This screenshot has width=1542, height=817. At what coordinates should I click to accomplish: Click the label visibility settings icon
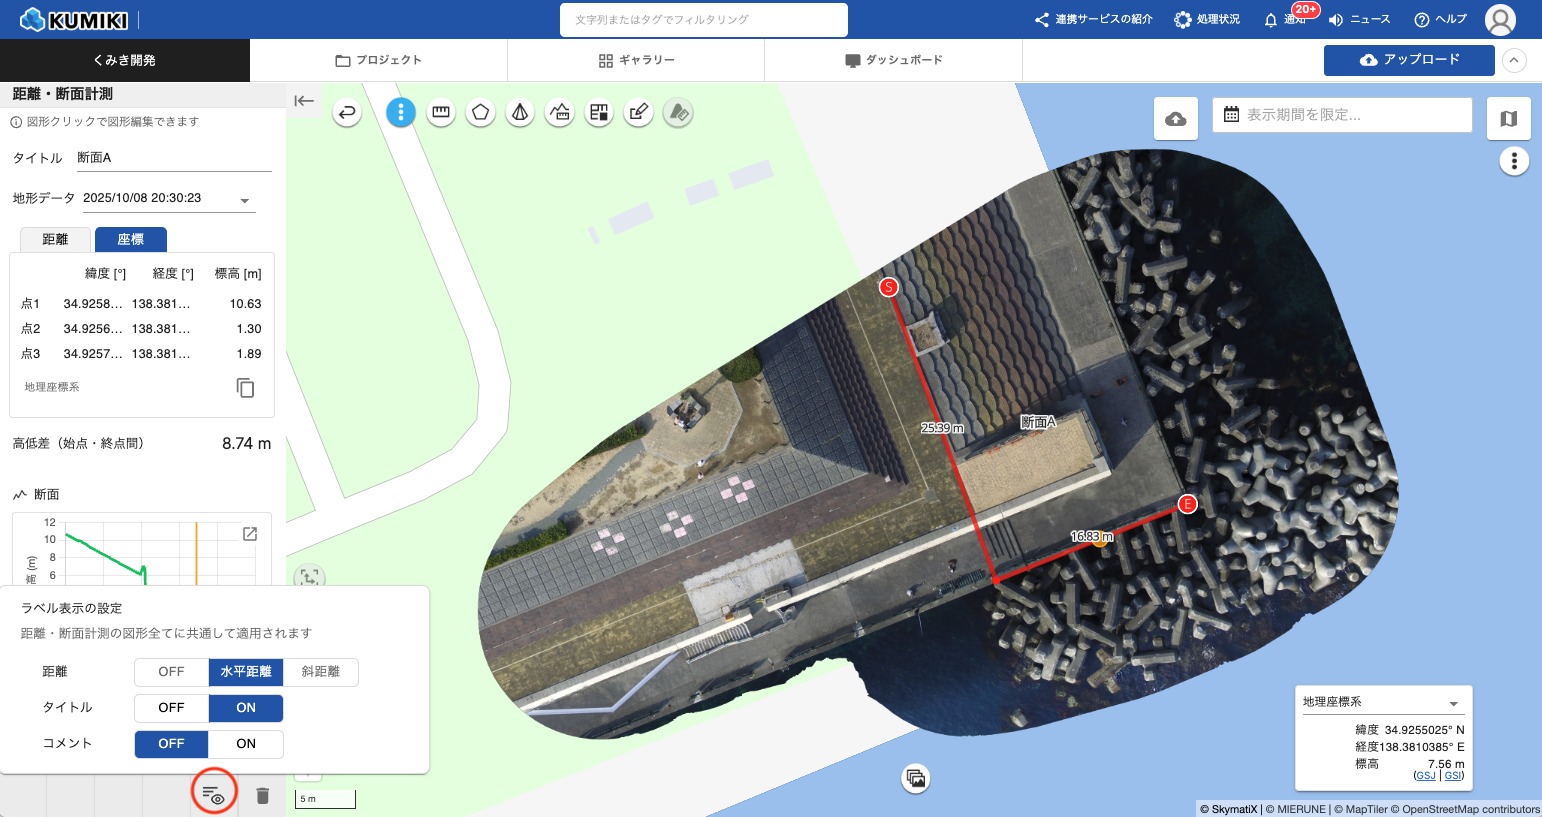click(213, 795)
